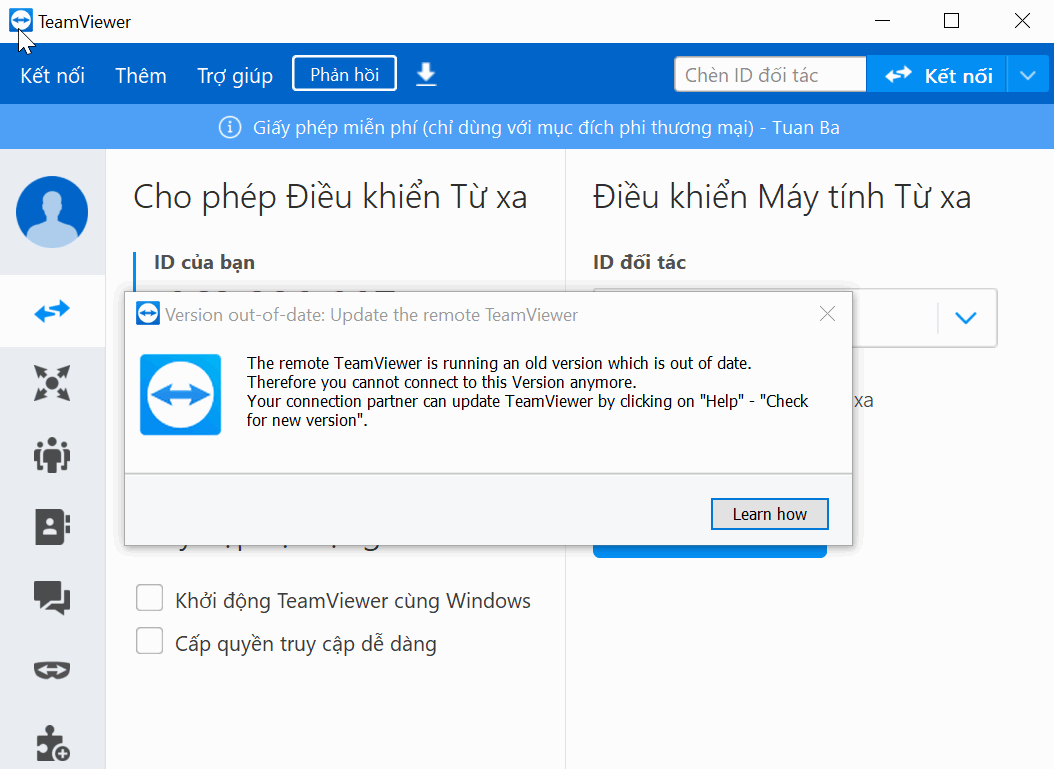Screen dimensions: 1054x769
Task: Click the small TeamViewer icon in dialog title
Action: (148, 313)
